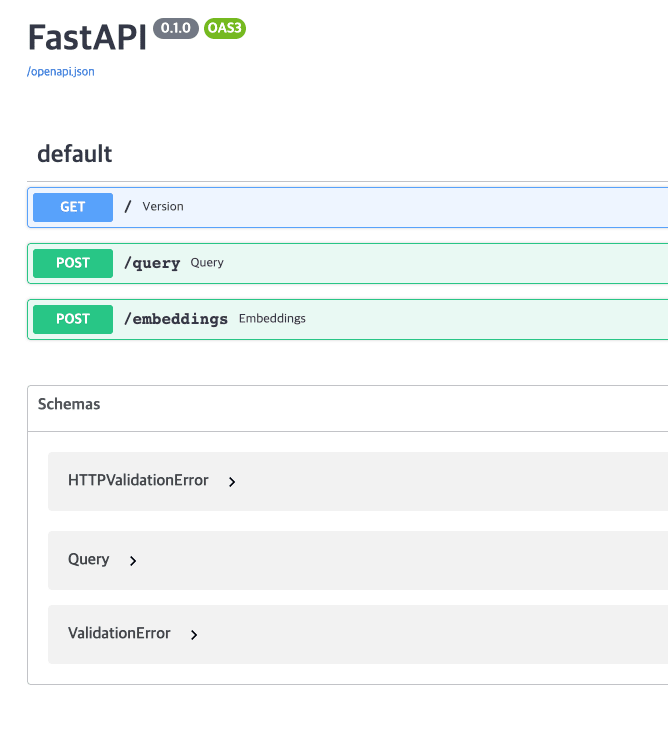Image resolution: width=668 pixels, height=736 pixels.
Task: Click the POST badge for /embeddings
Action: [x=73, y=319]
